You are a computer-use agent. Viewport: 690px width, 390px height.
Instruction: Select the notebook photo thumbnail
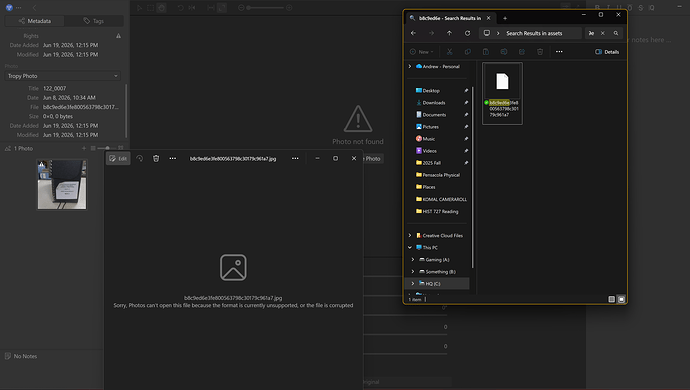click(x=62, y=184)
